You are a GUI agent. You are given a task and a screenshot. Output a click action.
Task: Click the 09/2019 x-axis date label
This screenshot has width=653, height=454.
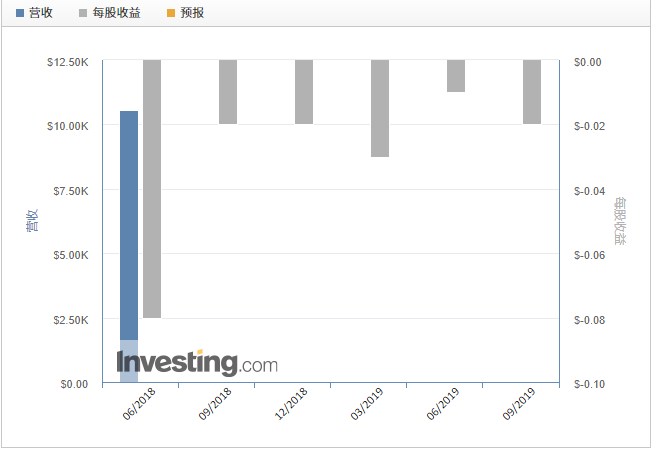click(x=519, y=405)
